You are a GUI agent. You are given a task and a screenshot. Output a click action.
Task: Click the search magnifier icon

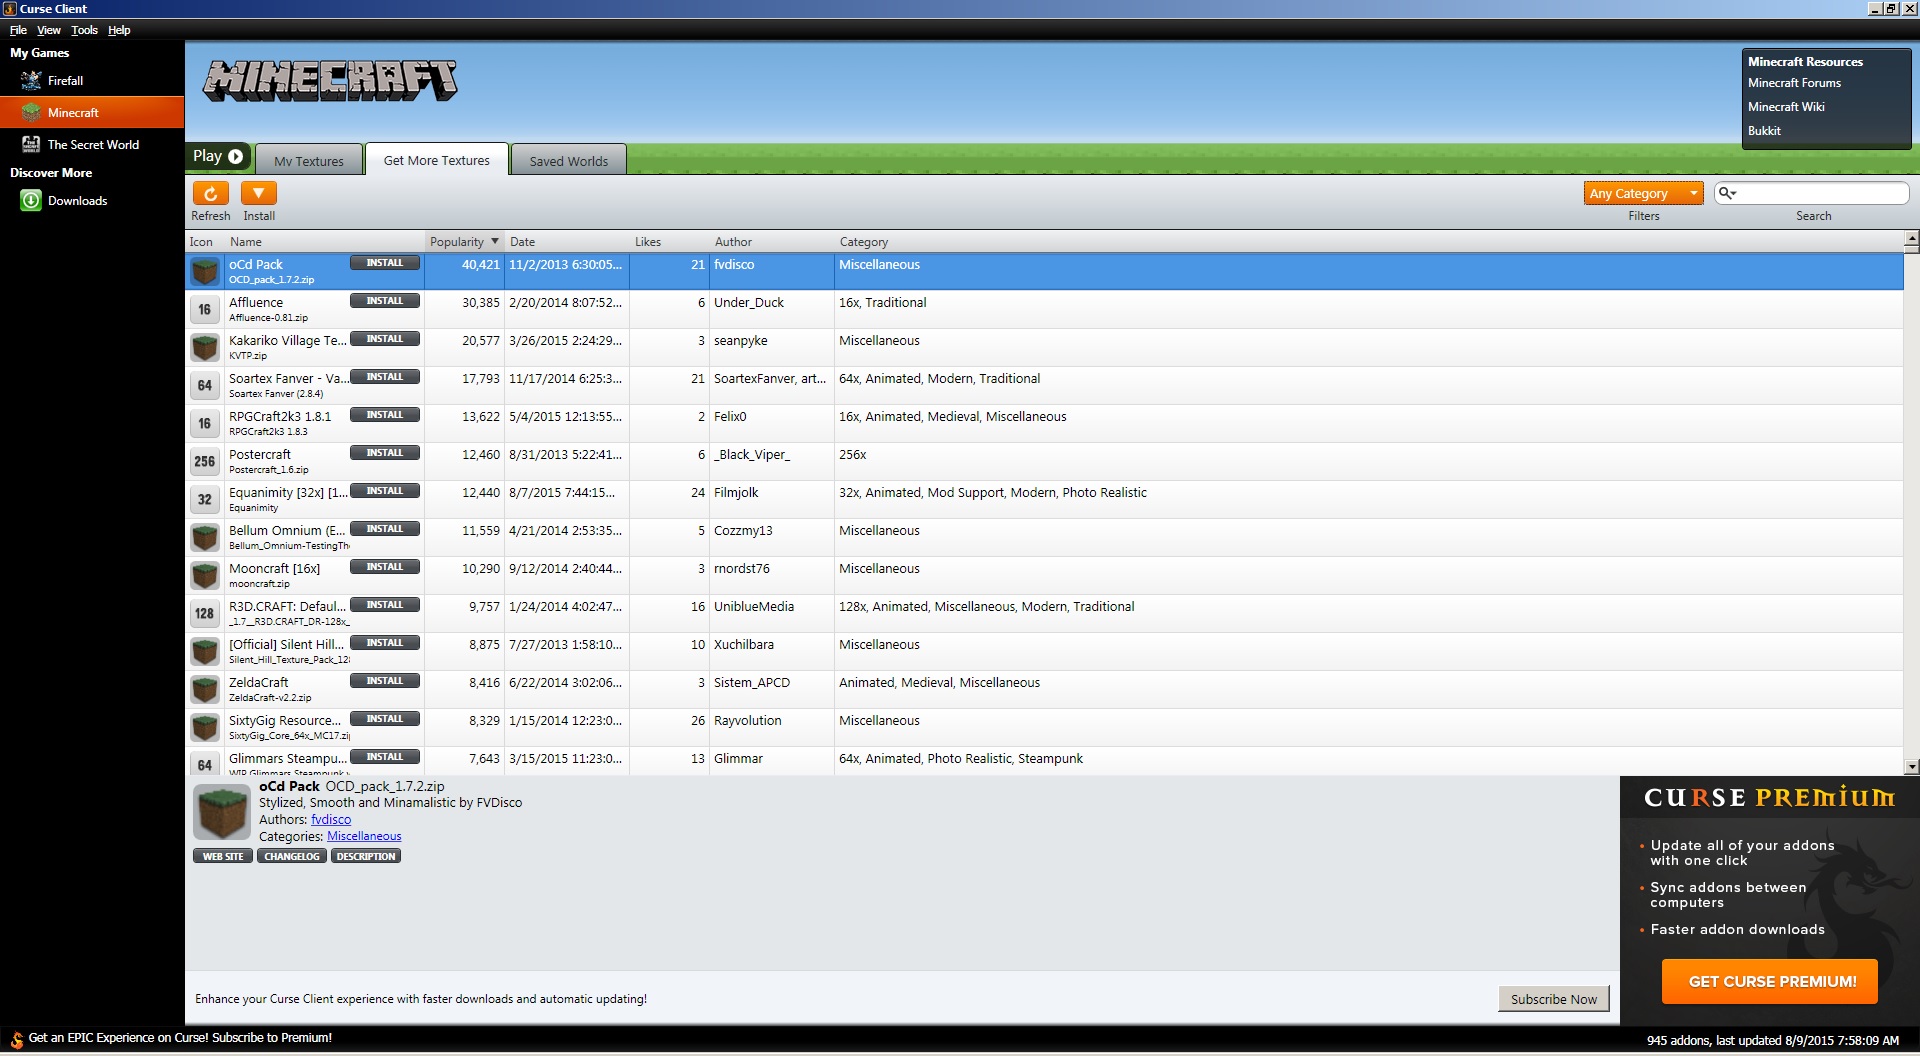point(1726,193)
